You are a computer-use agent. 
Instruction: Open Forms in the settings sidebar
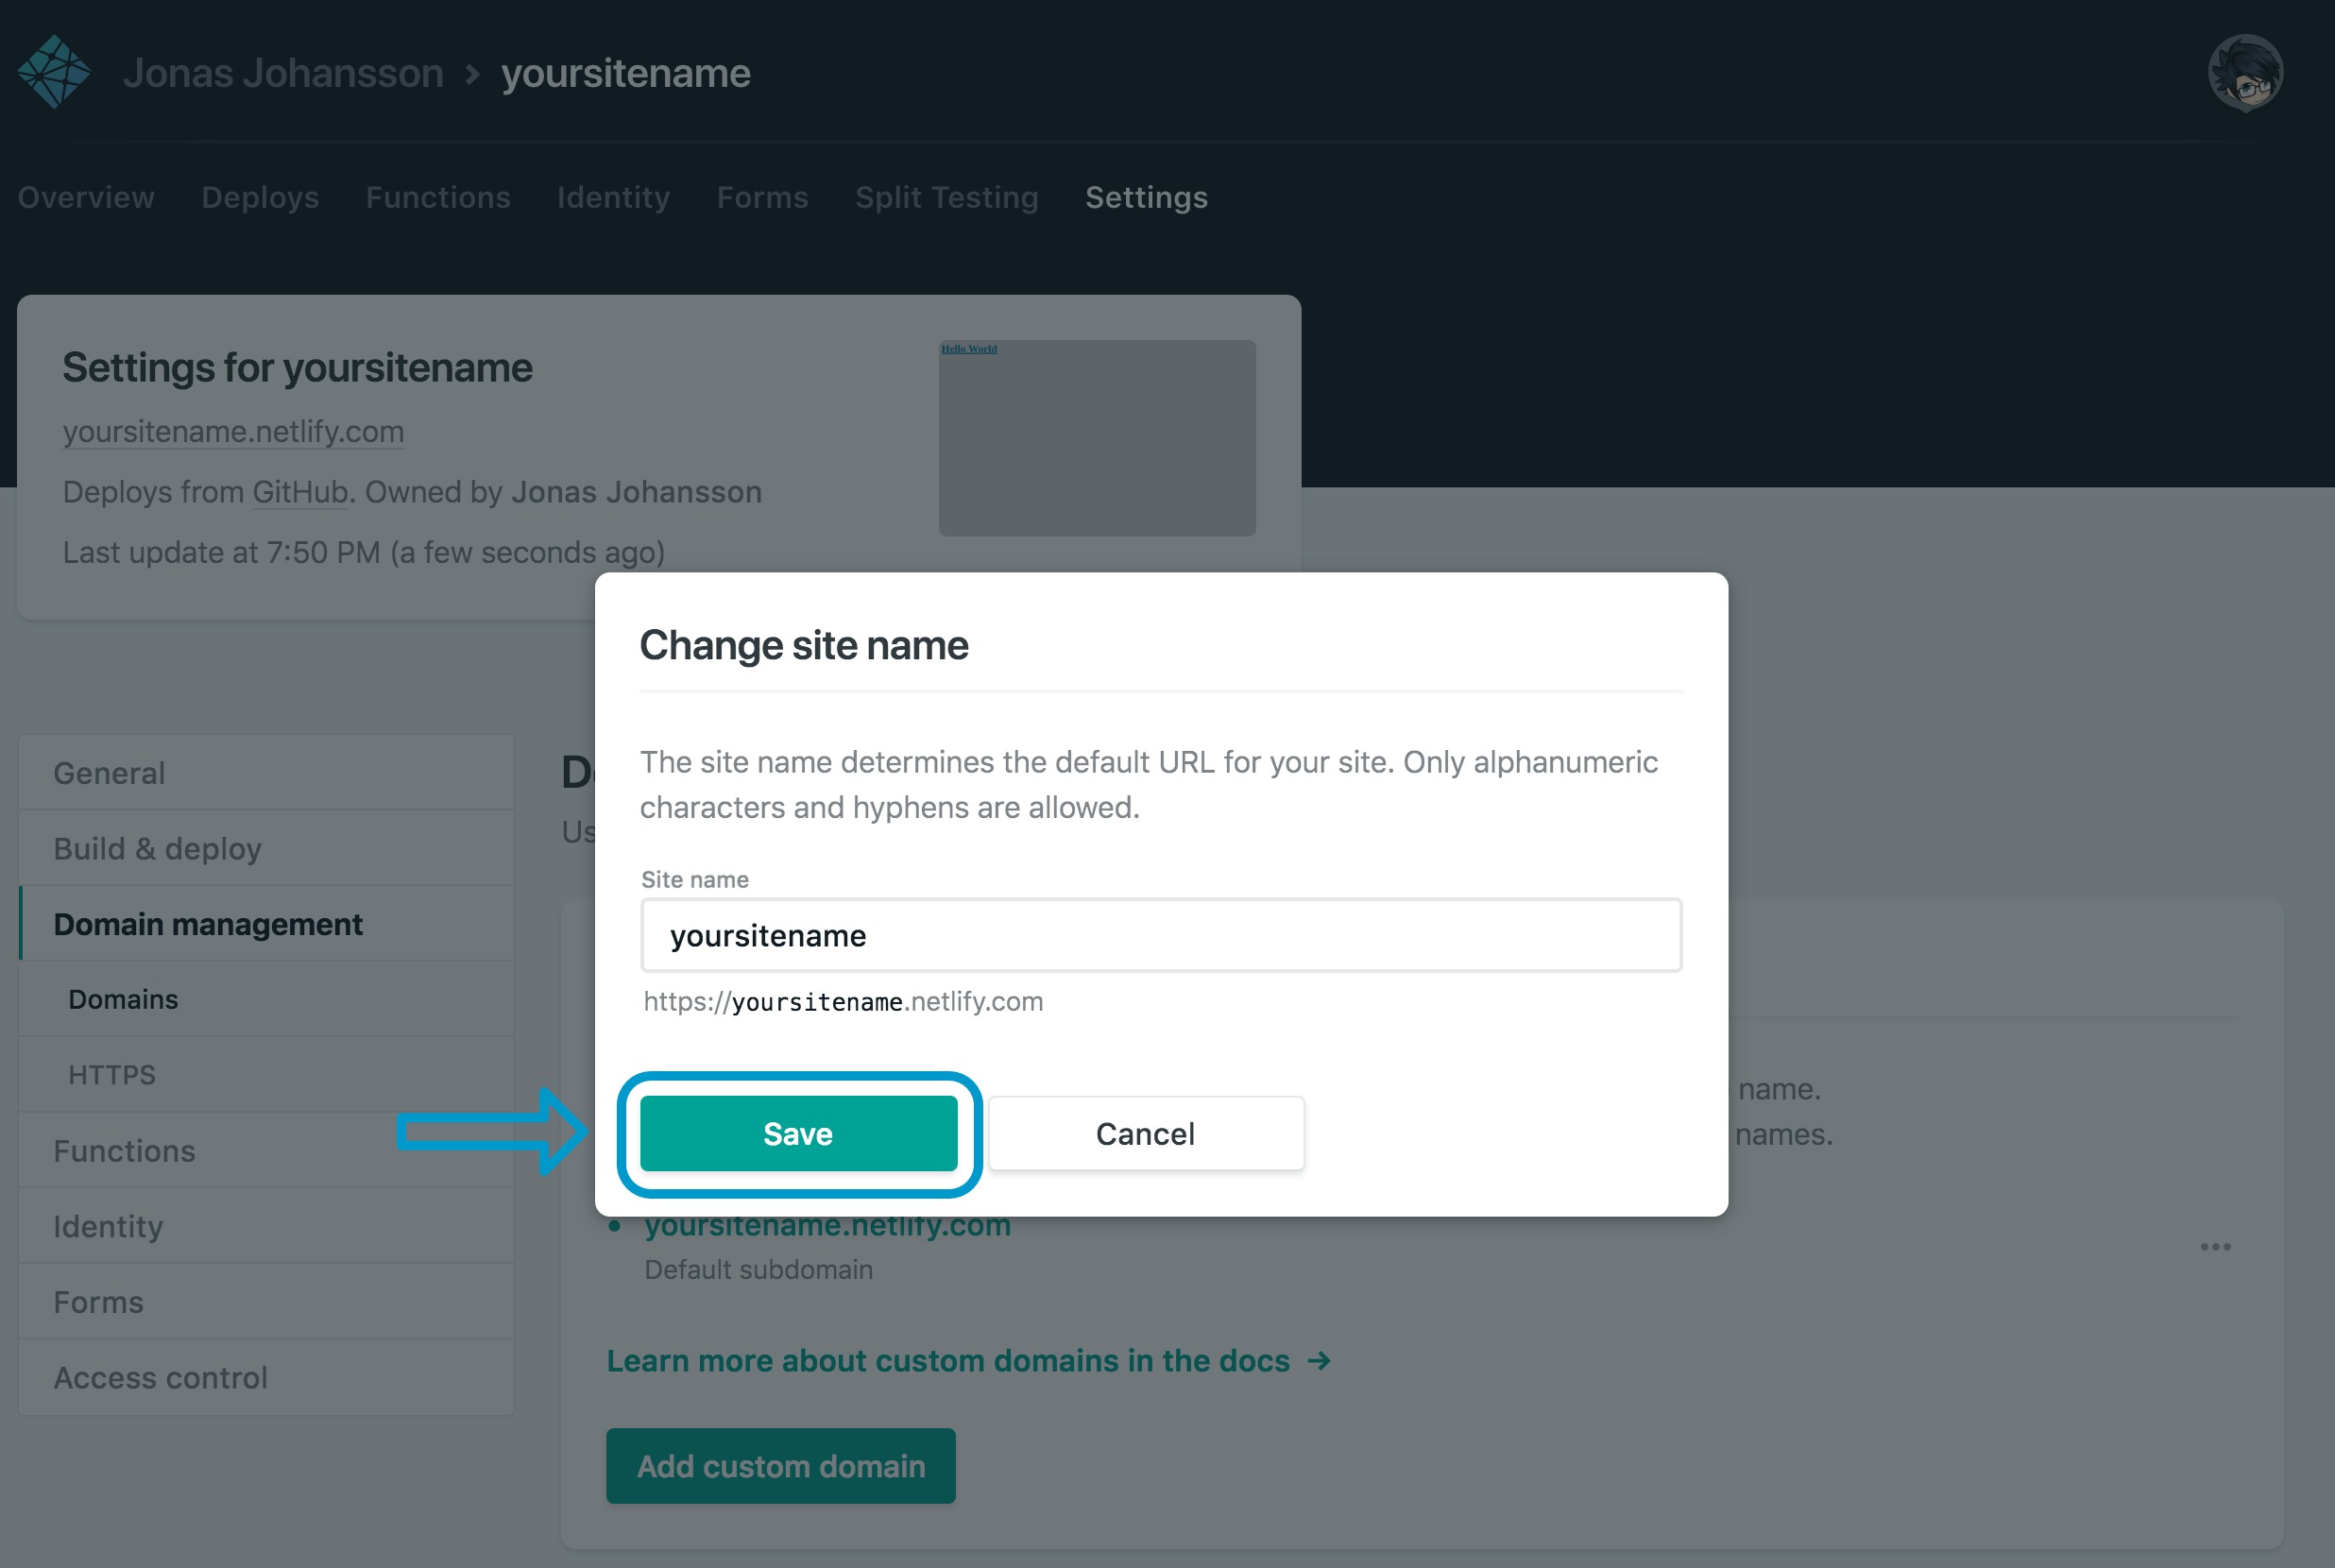pos(267,1302)
